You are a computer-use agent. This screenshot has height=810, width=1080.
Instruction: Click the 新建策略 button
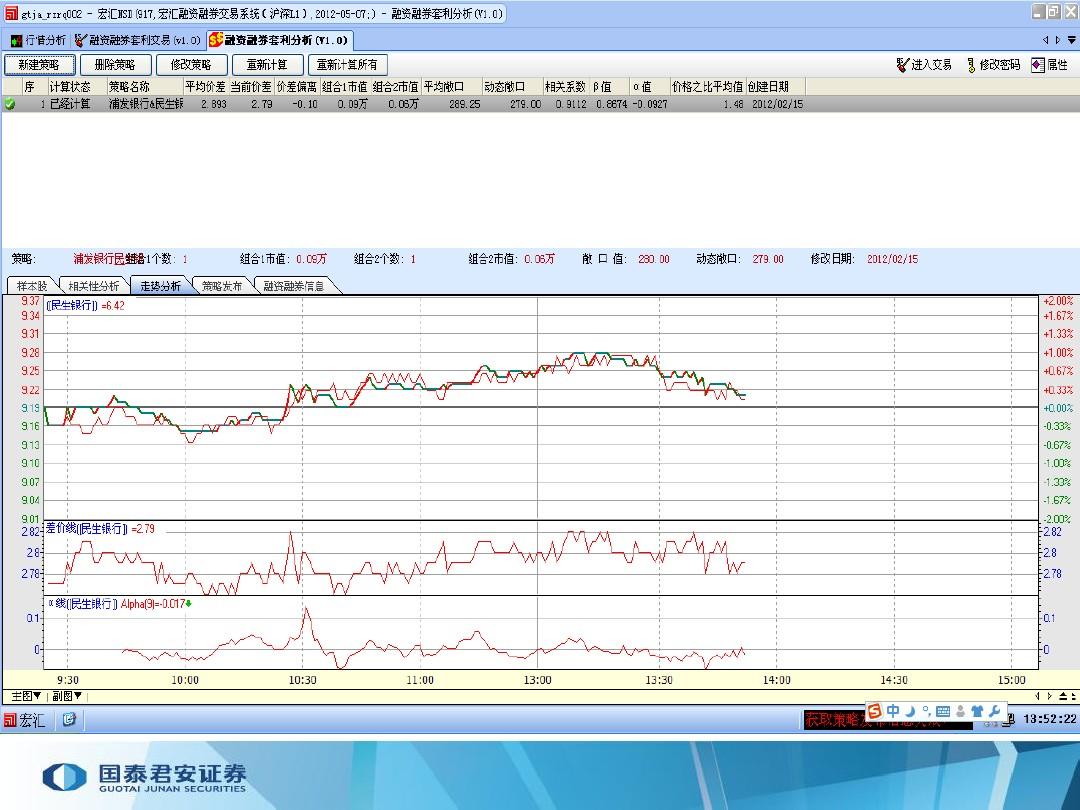click(x=40, y=65)
